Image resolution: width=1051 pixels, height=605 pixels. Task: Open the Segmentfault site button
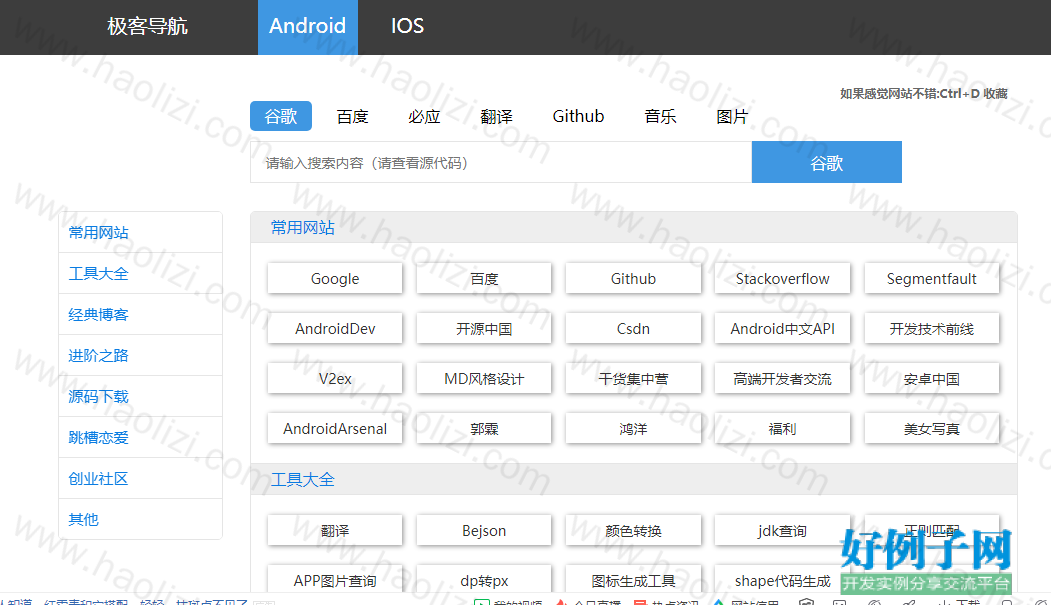pyautogui.click(x=932, y=278)
